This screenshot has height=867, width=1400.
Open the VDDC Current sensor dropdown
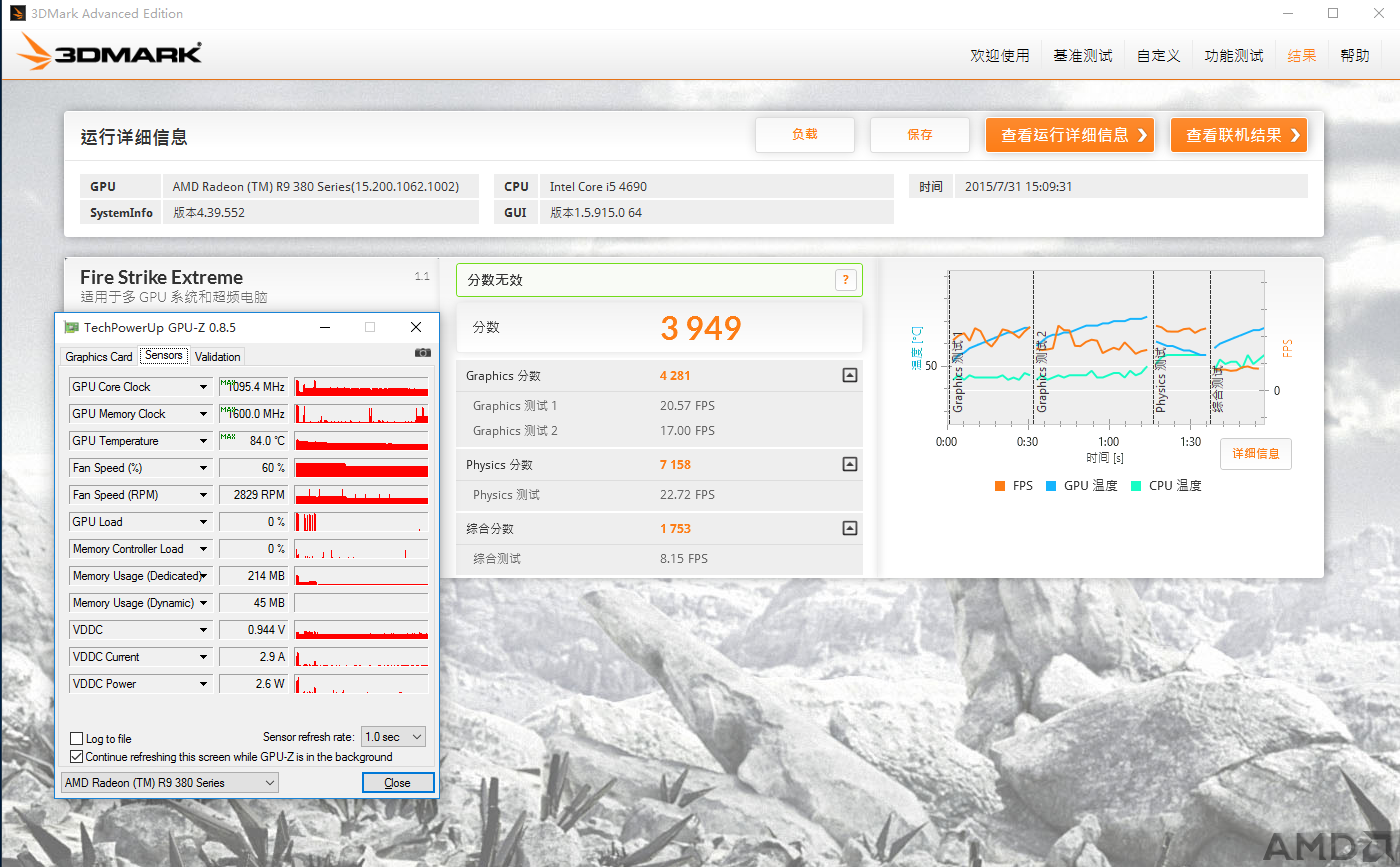click(204, 657)
